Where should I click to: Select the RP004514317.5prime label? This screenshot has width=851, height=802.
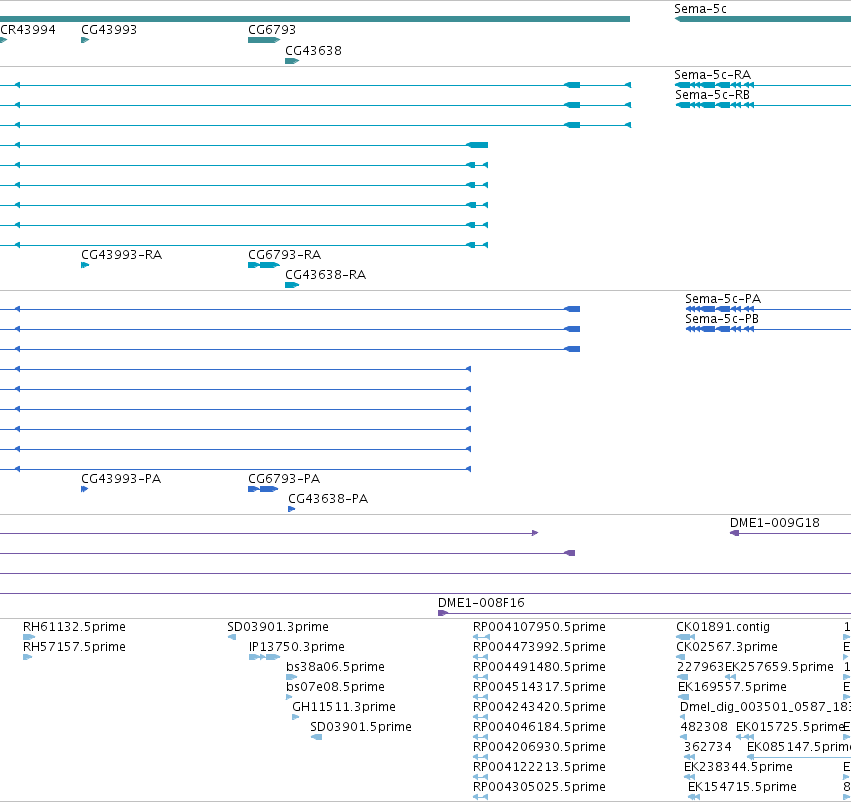[539, 687]
